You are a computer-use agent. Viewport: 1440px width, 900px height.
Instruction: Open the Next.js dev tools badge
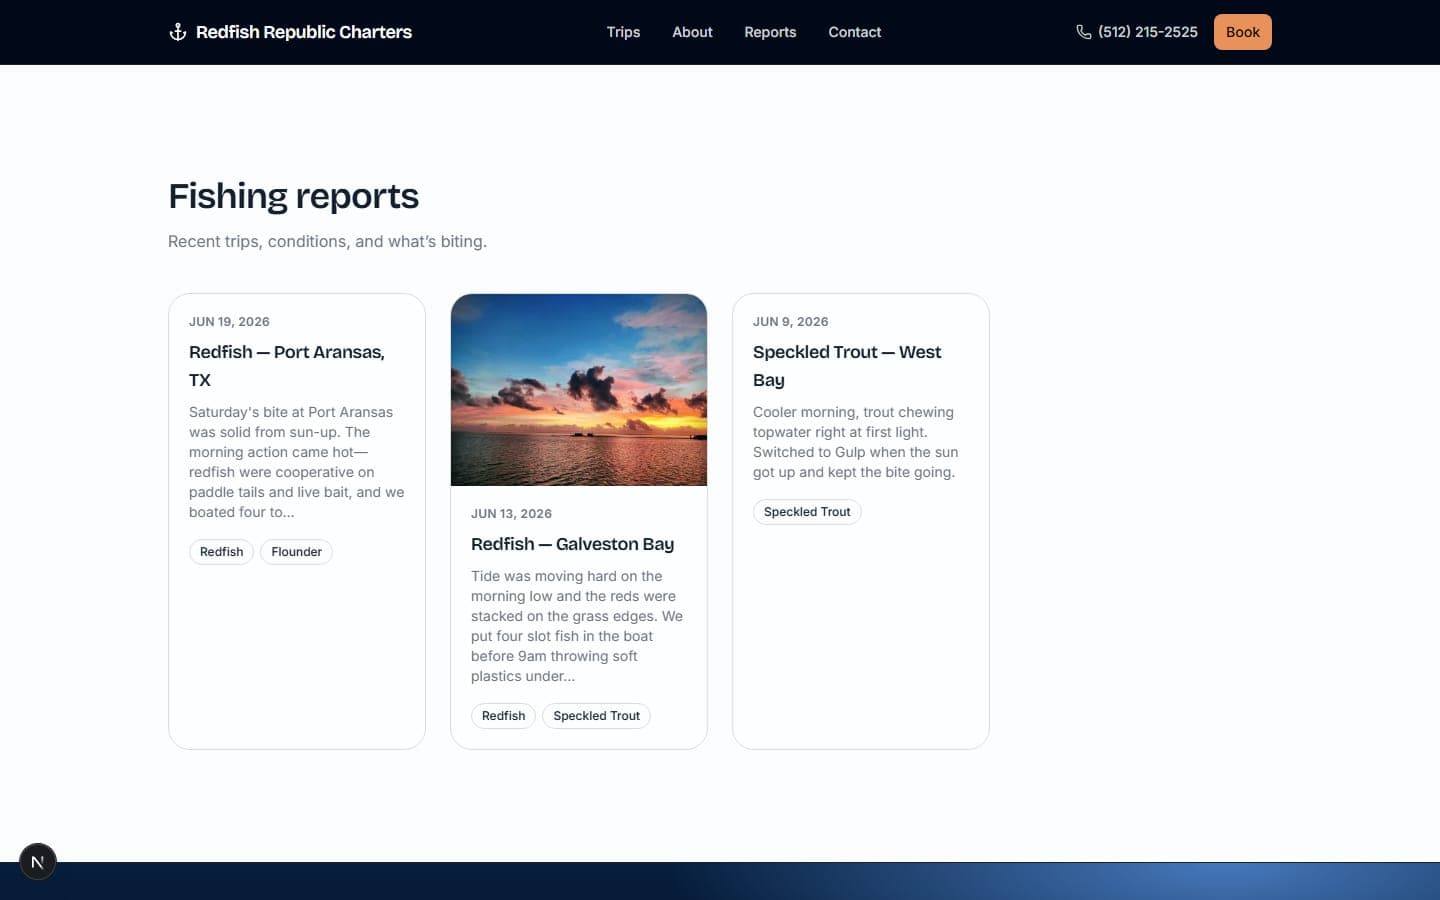[x=38, y=862]
